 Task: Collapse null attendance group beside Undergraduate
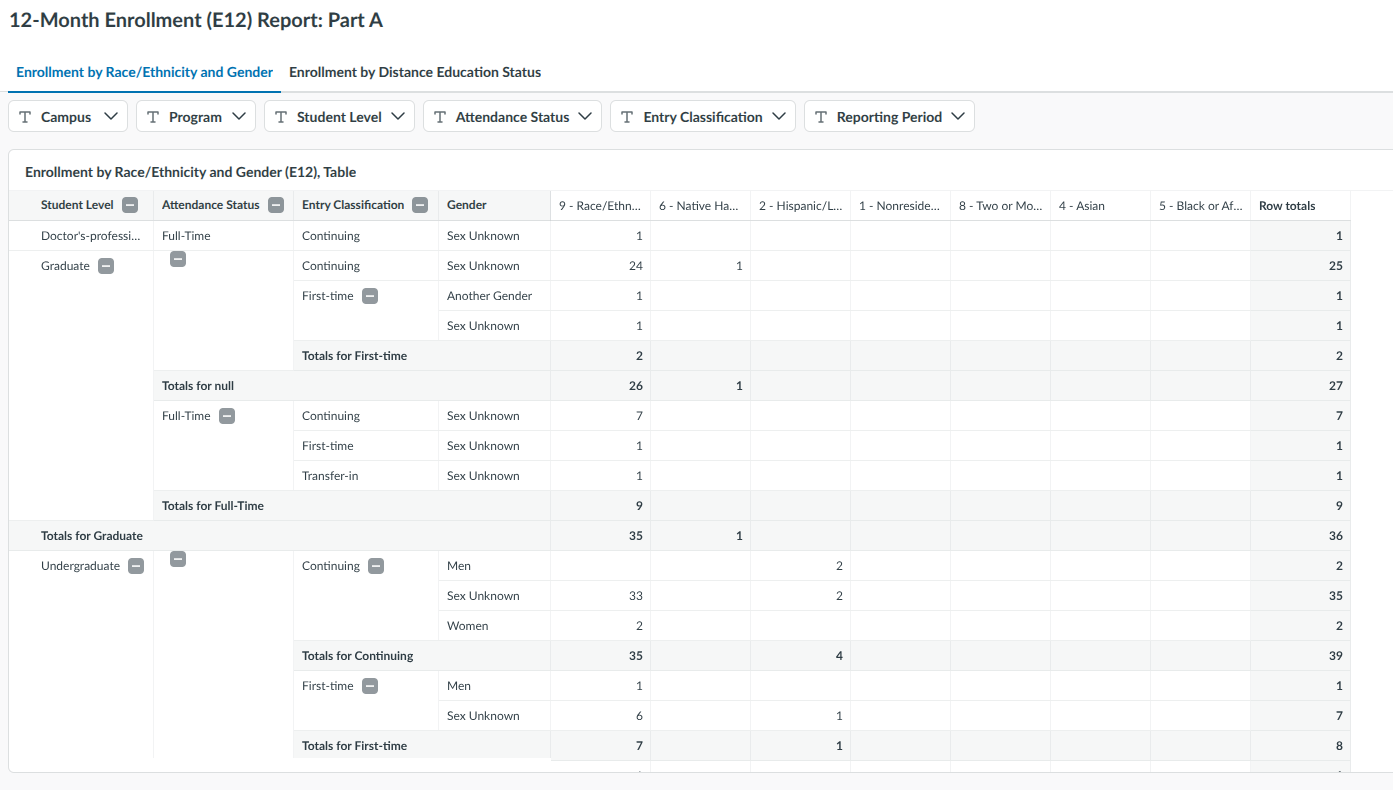(x=178, y=559)
